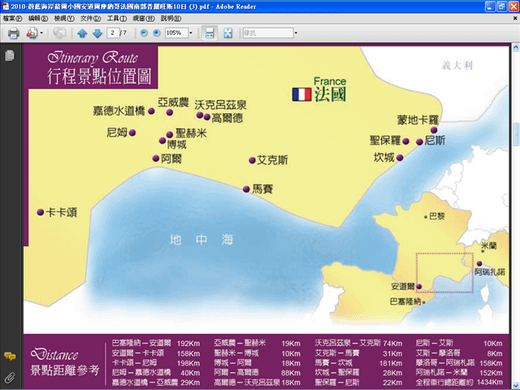Click the page number input field
The width and height of the screenshot is (520, 390).
[x=113, y=33]
